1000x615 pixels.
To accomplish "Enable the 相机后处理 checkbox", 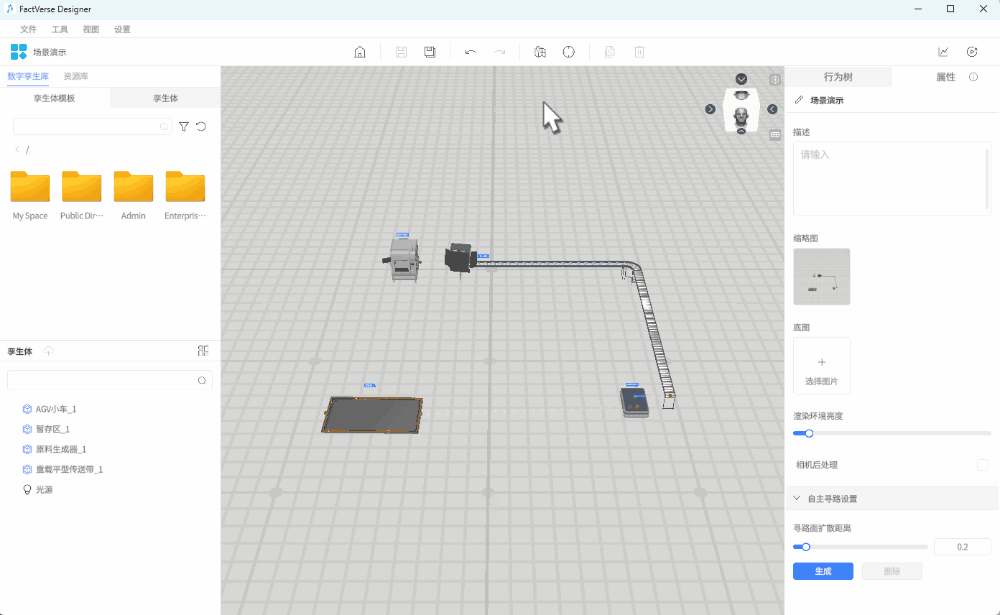I will click(x=982, y=465).
